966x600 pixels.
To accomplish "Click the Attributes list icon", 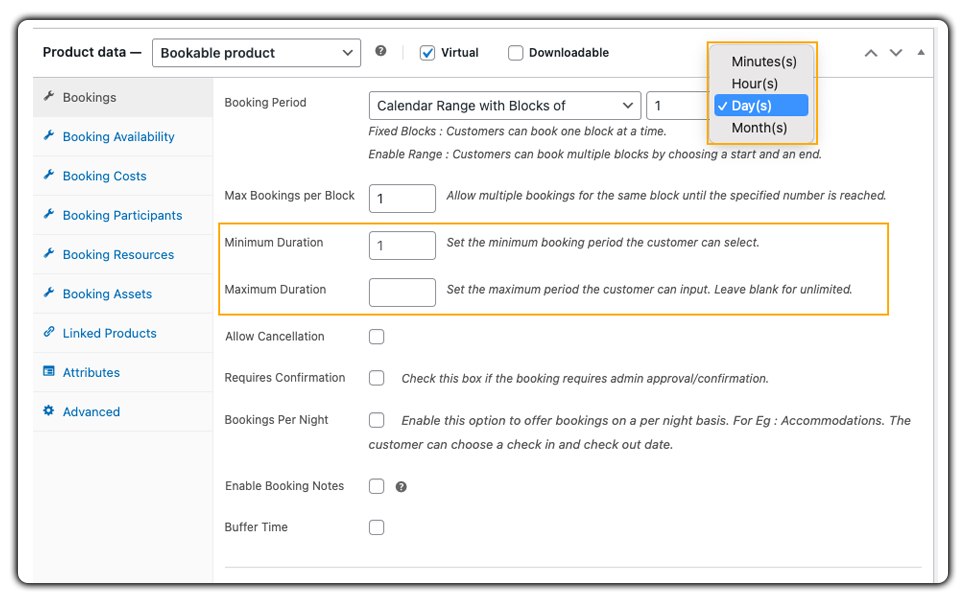I will coord(49,371).
